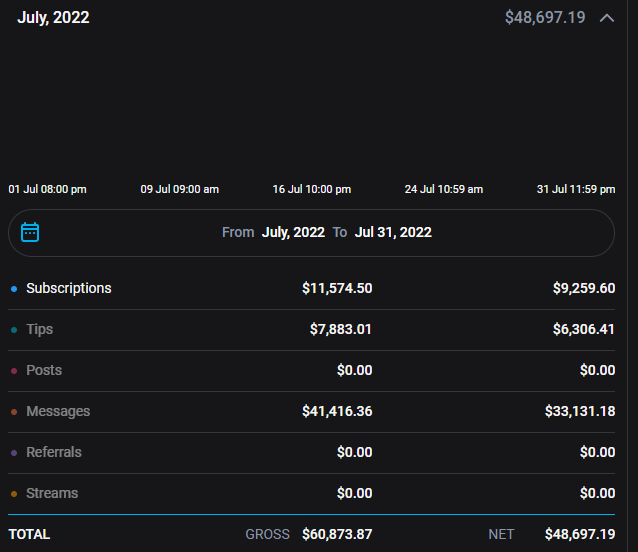Image resolution: width=638 pixels, height=552 pixels.
Task: Click the gross total $60,873.87 value
Action: coord(337,534)
